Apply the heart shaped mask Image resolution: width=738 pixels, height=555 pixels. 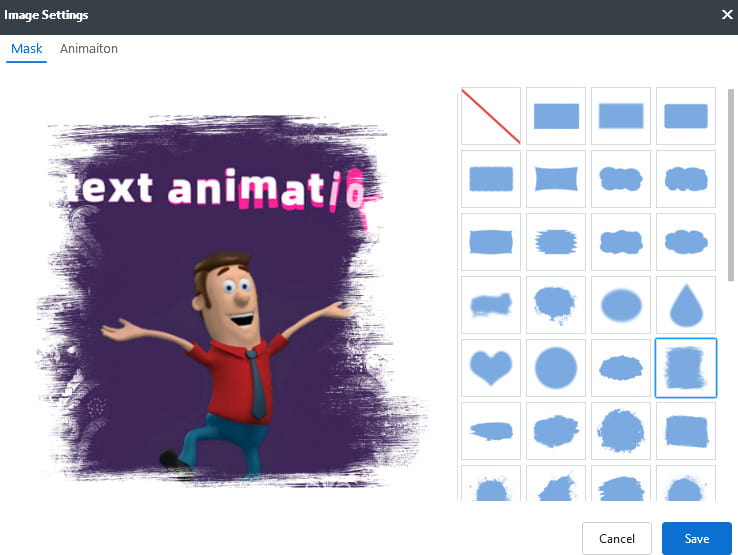pos(491,368)
